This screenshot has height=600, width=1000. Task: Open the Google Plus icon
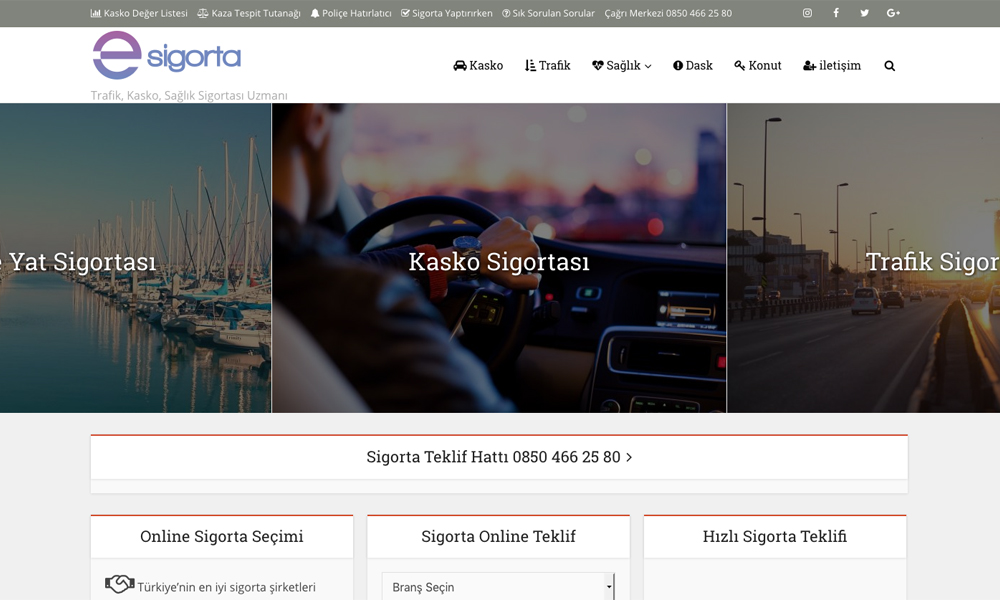click(x=893, y=13)
